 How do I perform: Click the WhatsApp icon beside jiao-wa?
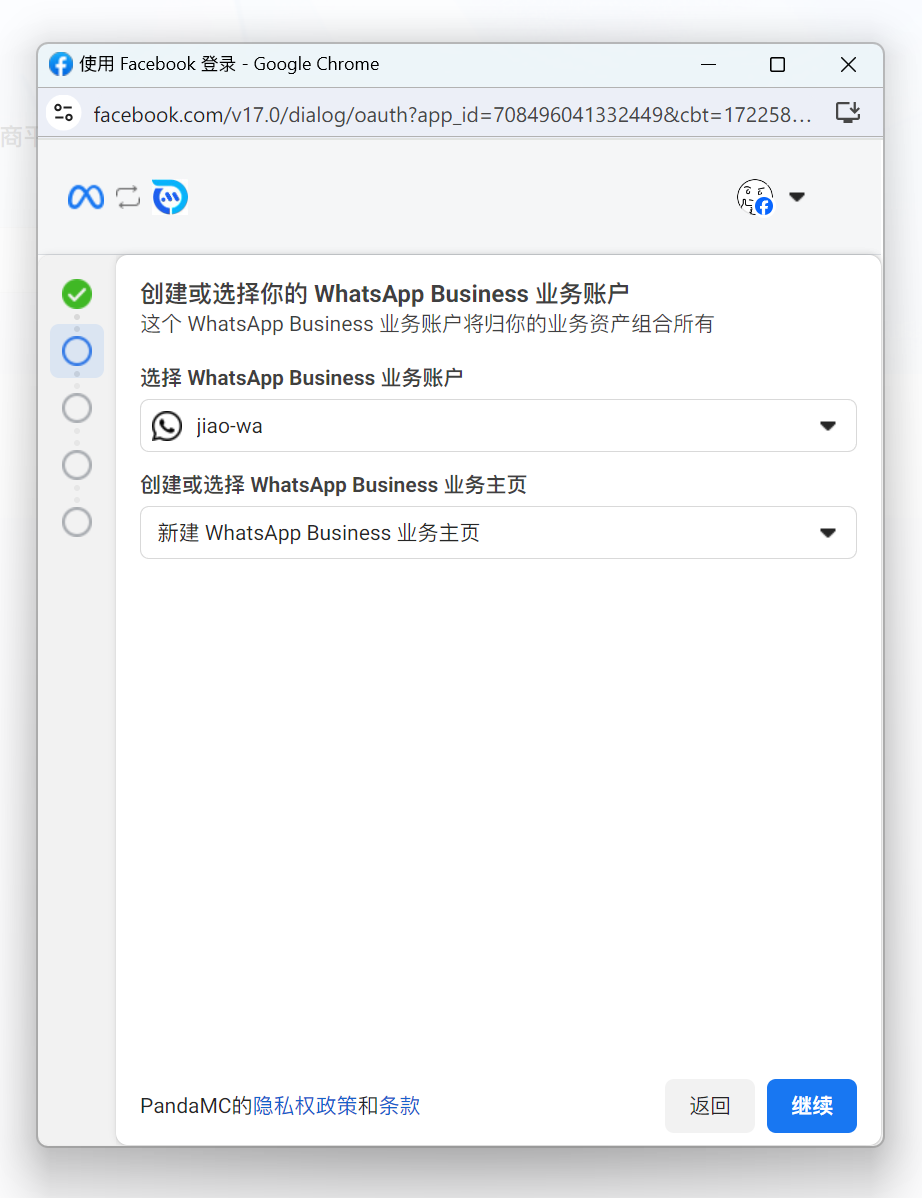point(167,426)
